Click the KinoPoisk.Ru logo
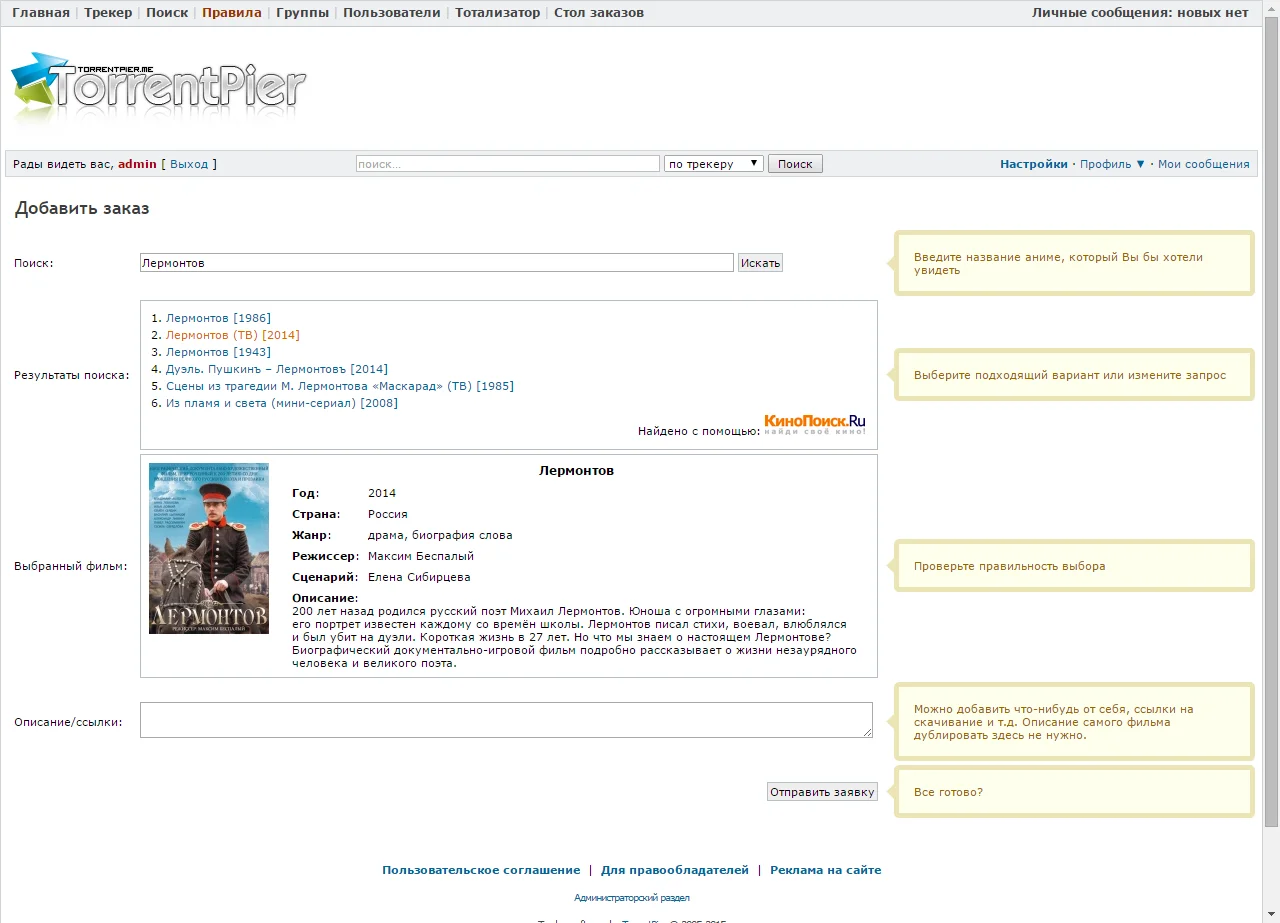Image resolution: width=1280 pixels, height=923 pixels. 815,425
